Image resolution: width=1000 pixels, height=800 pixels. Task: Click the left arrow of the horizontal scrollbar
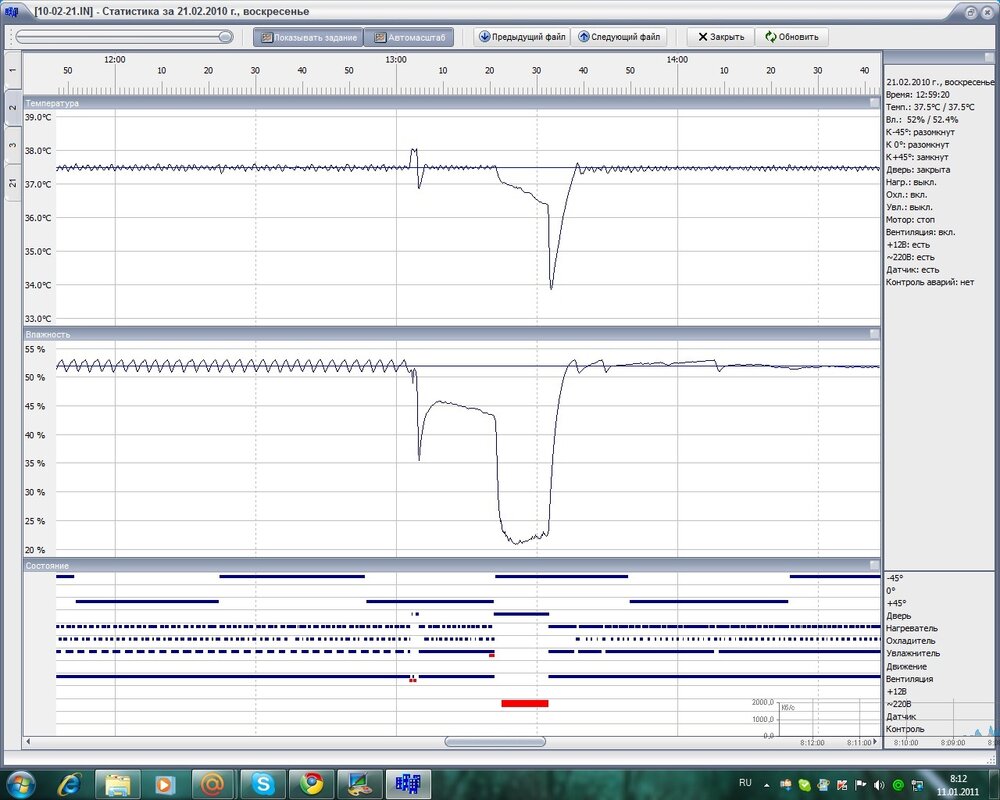[29, 742]
